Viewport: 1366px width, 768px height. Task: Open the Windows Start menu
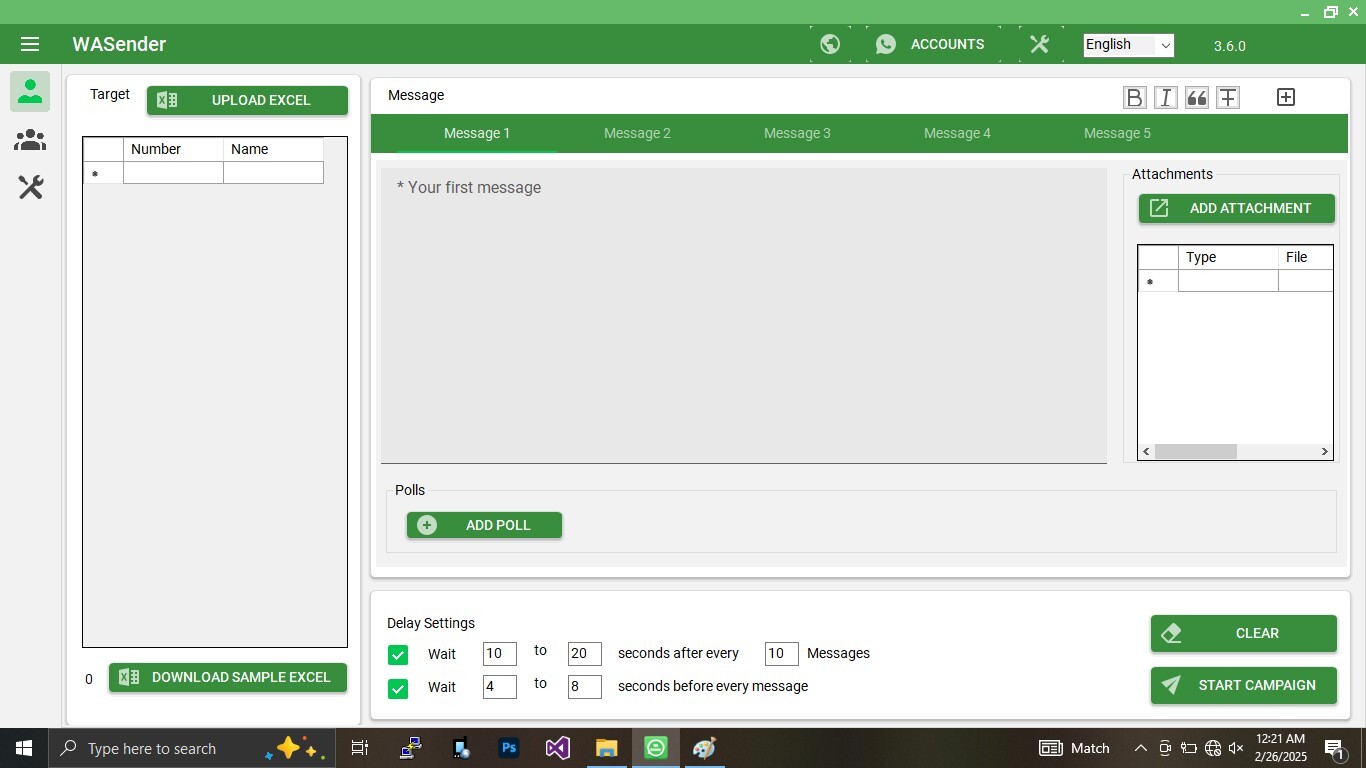click(x=24, y=748)
